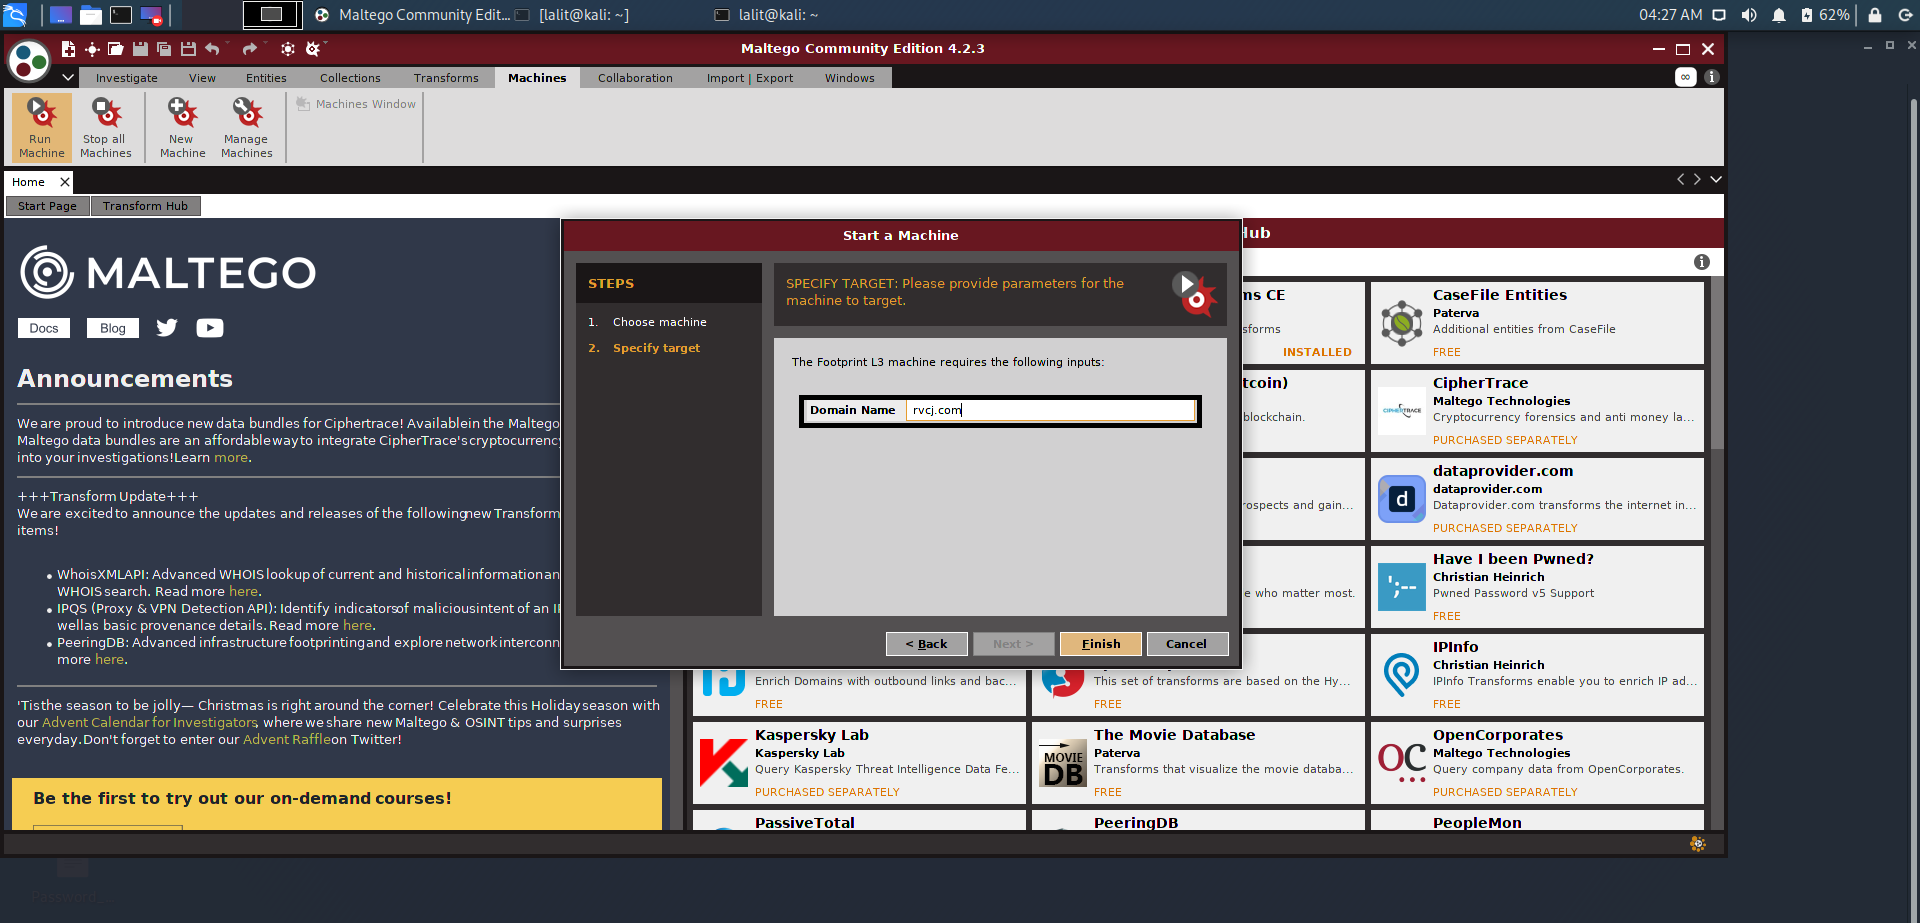
Task: Open the Maltego YouTube icon link
Action: (x=210, y=328)
